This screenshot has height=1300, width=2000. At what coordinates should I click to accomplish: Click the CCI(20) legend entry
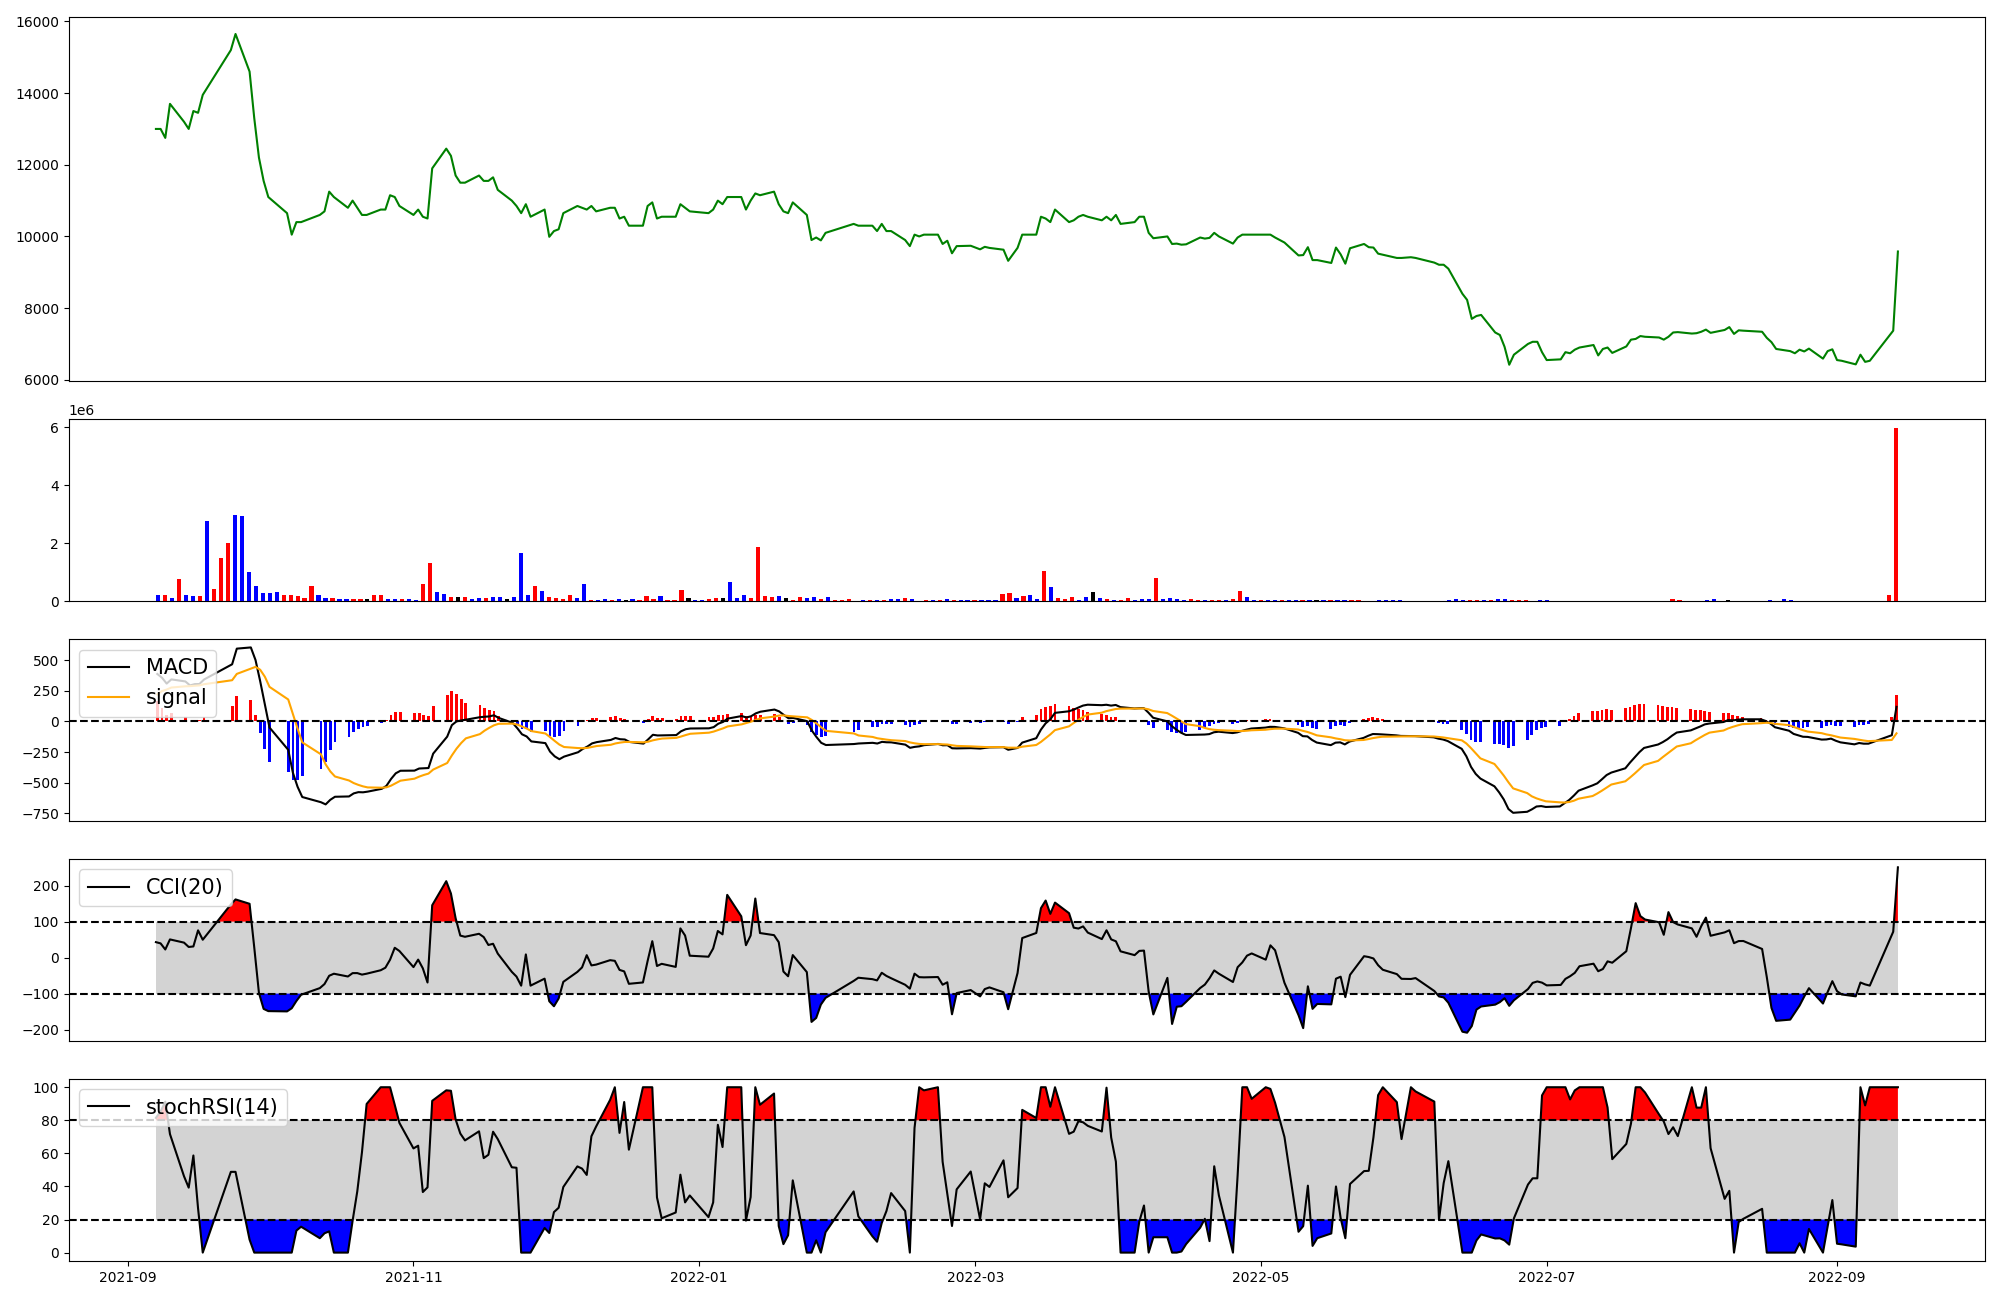[184, 887]
